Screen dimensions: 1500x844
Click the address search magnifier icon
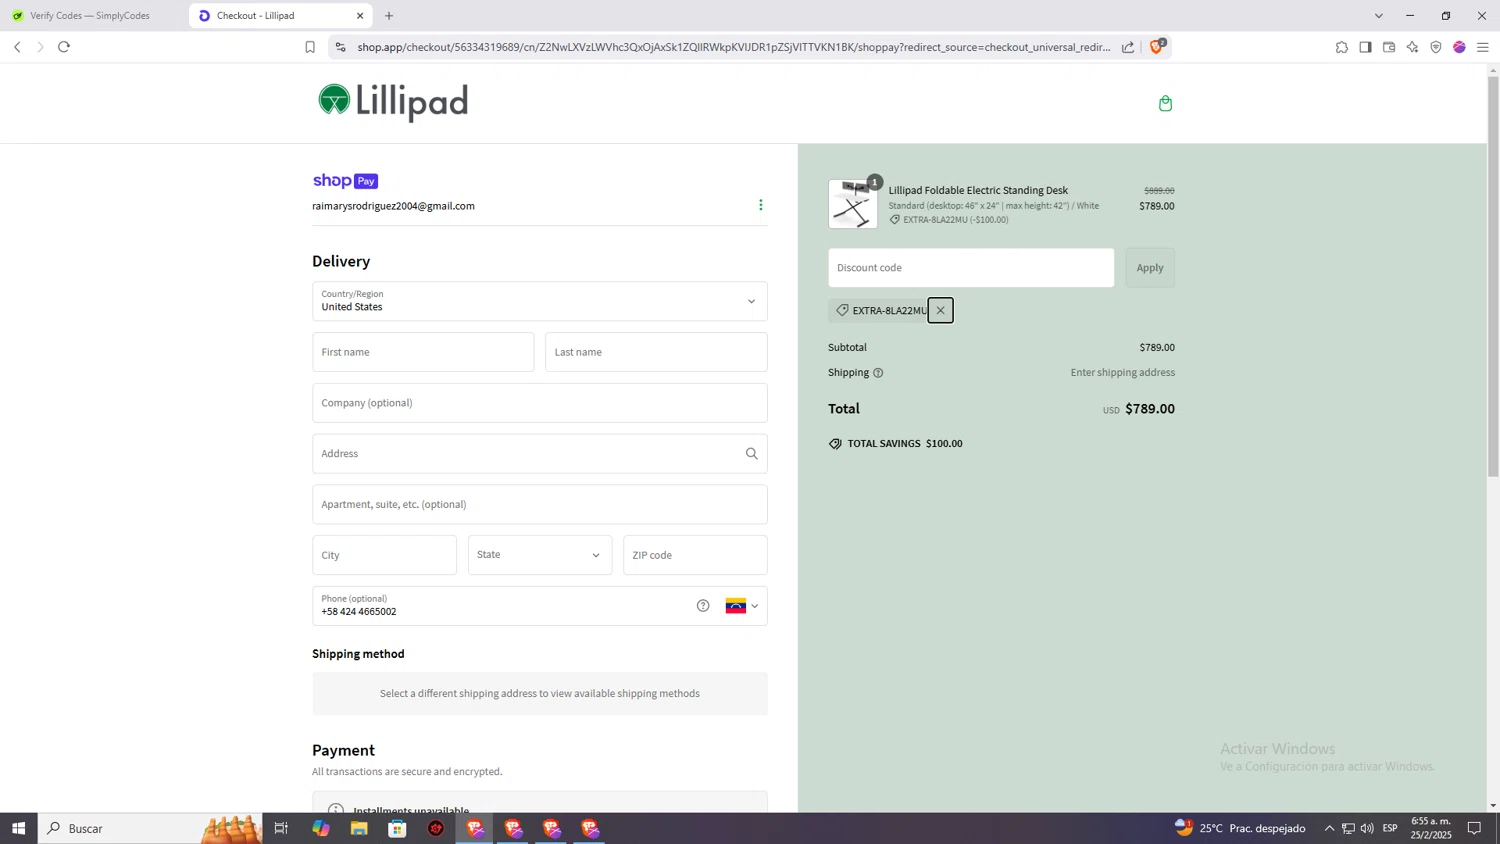(751, 454)
